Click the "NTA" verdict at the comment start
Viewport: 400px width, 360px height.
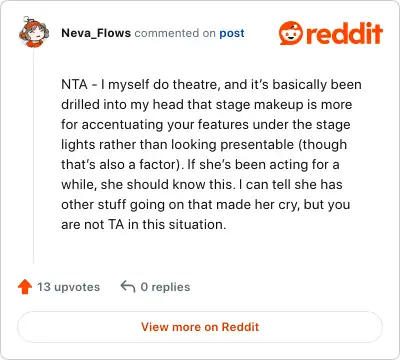[x=74, y=84]
